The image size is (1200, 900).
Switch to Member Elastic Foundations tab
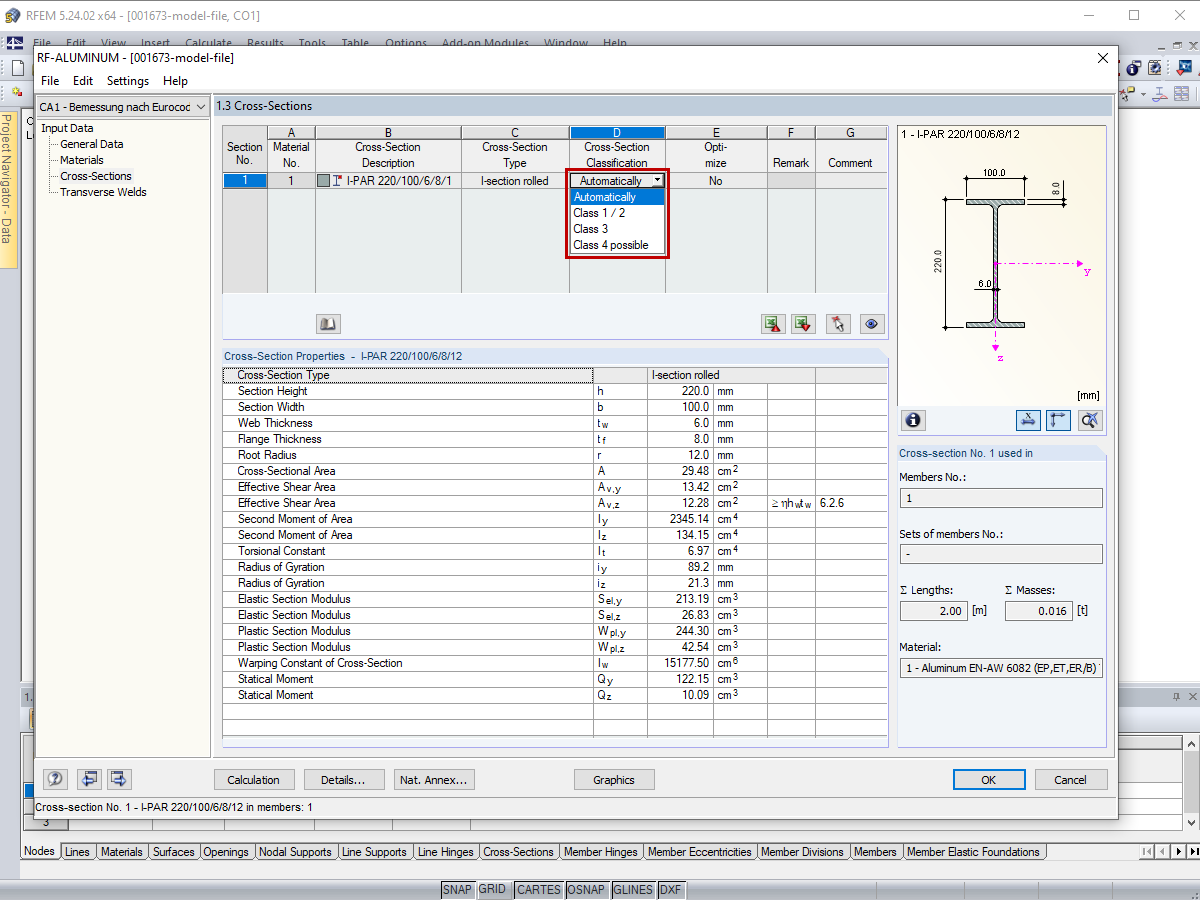pos(974,852)
